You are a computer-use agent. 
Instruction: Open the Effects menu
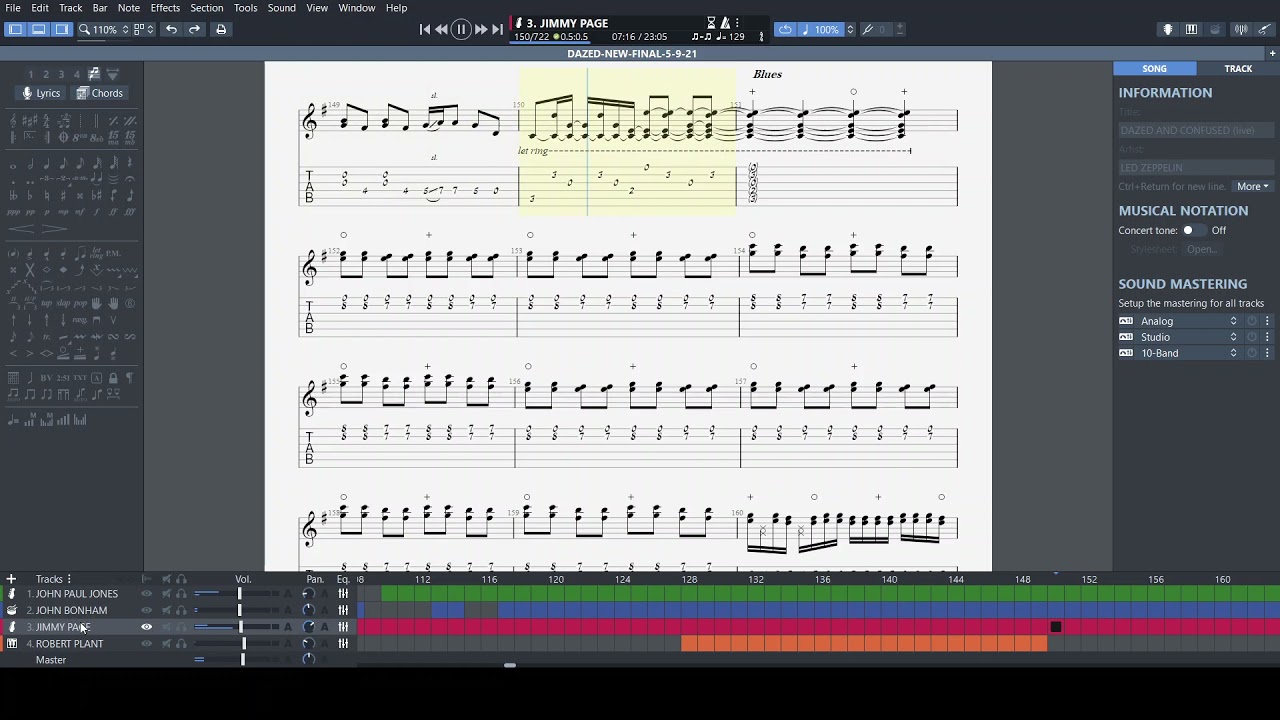coord(165,8)
